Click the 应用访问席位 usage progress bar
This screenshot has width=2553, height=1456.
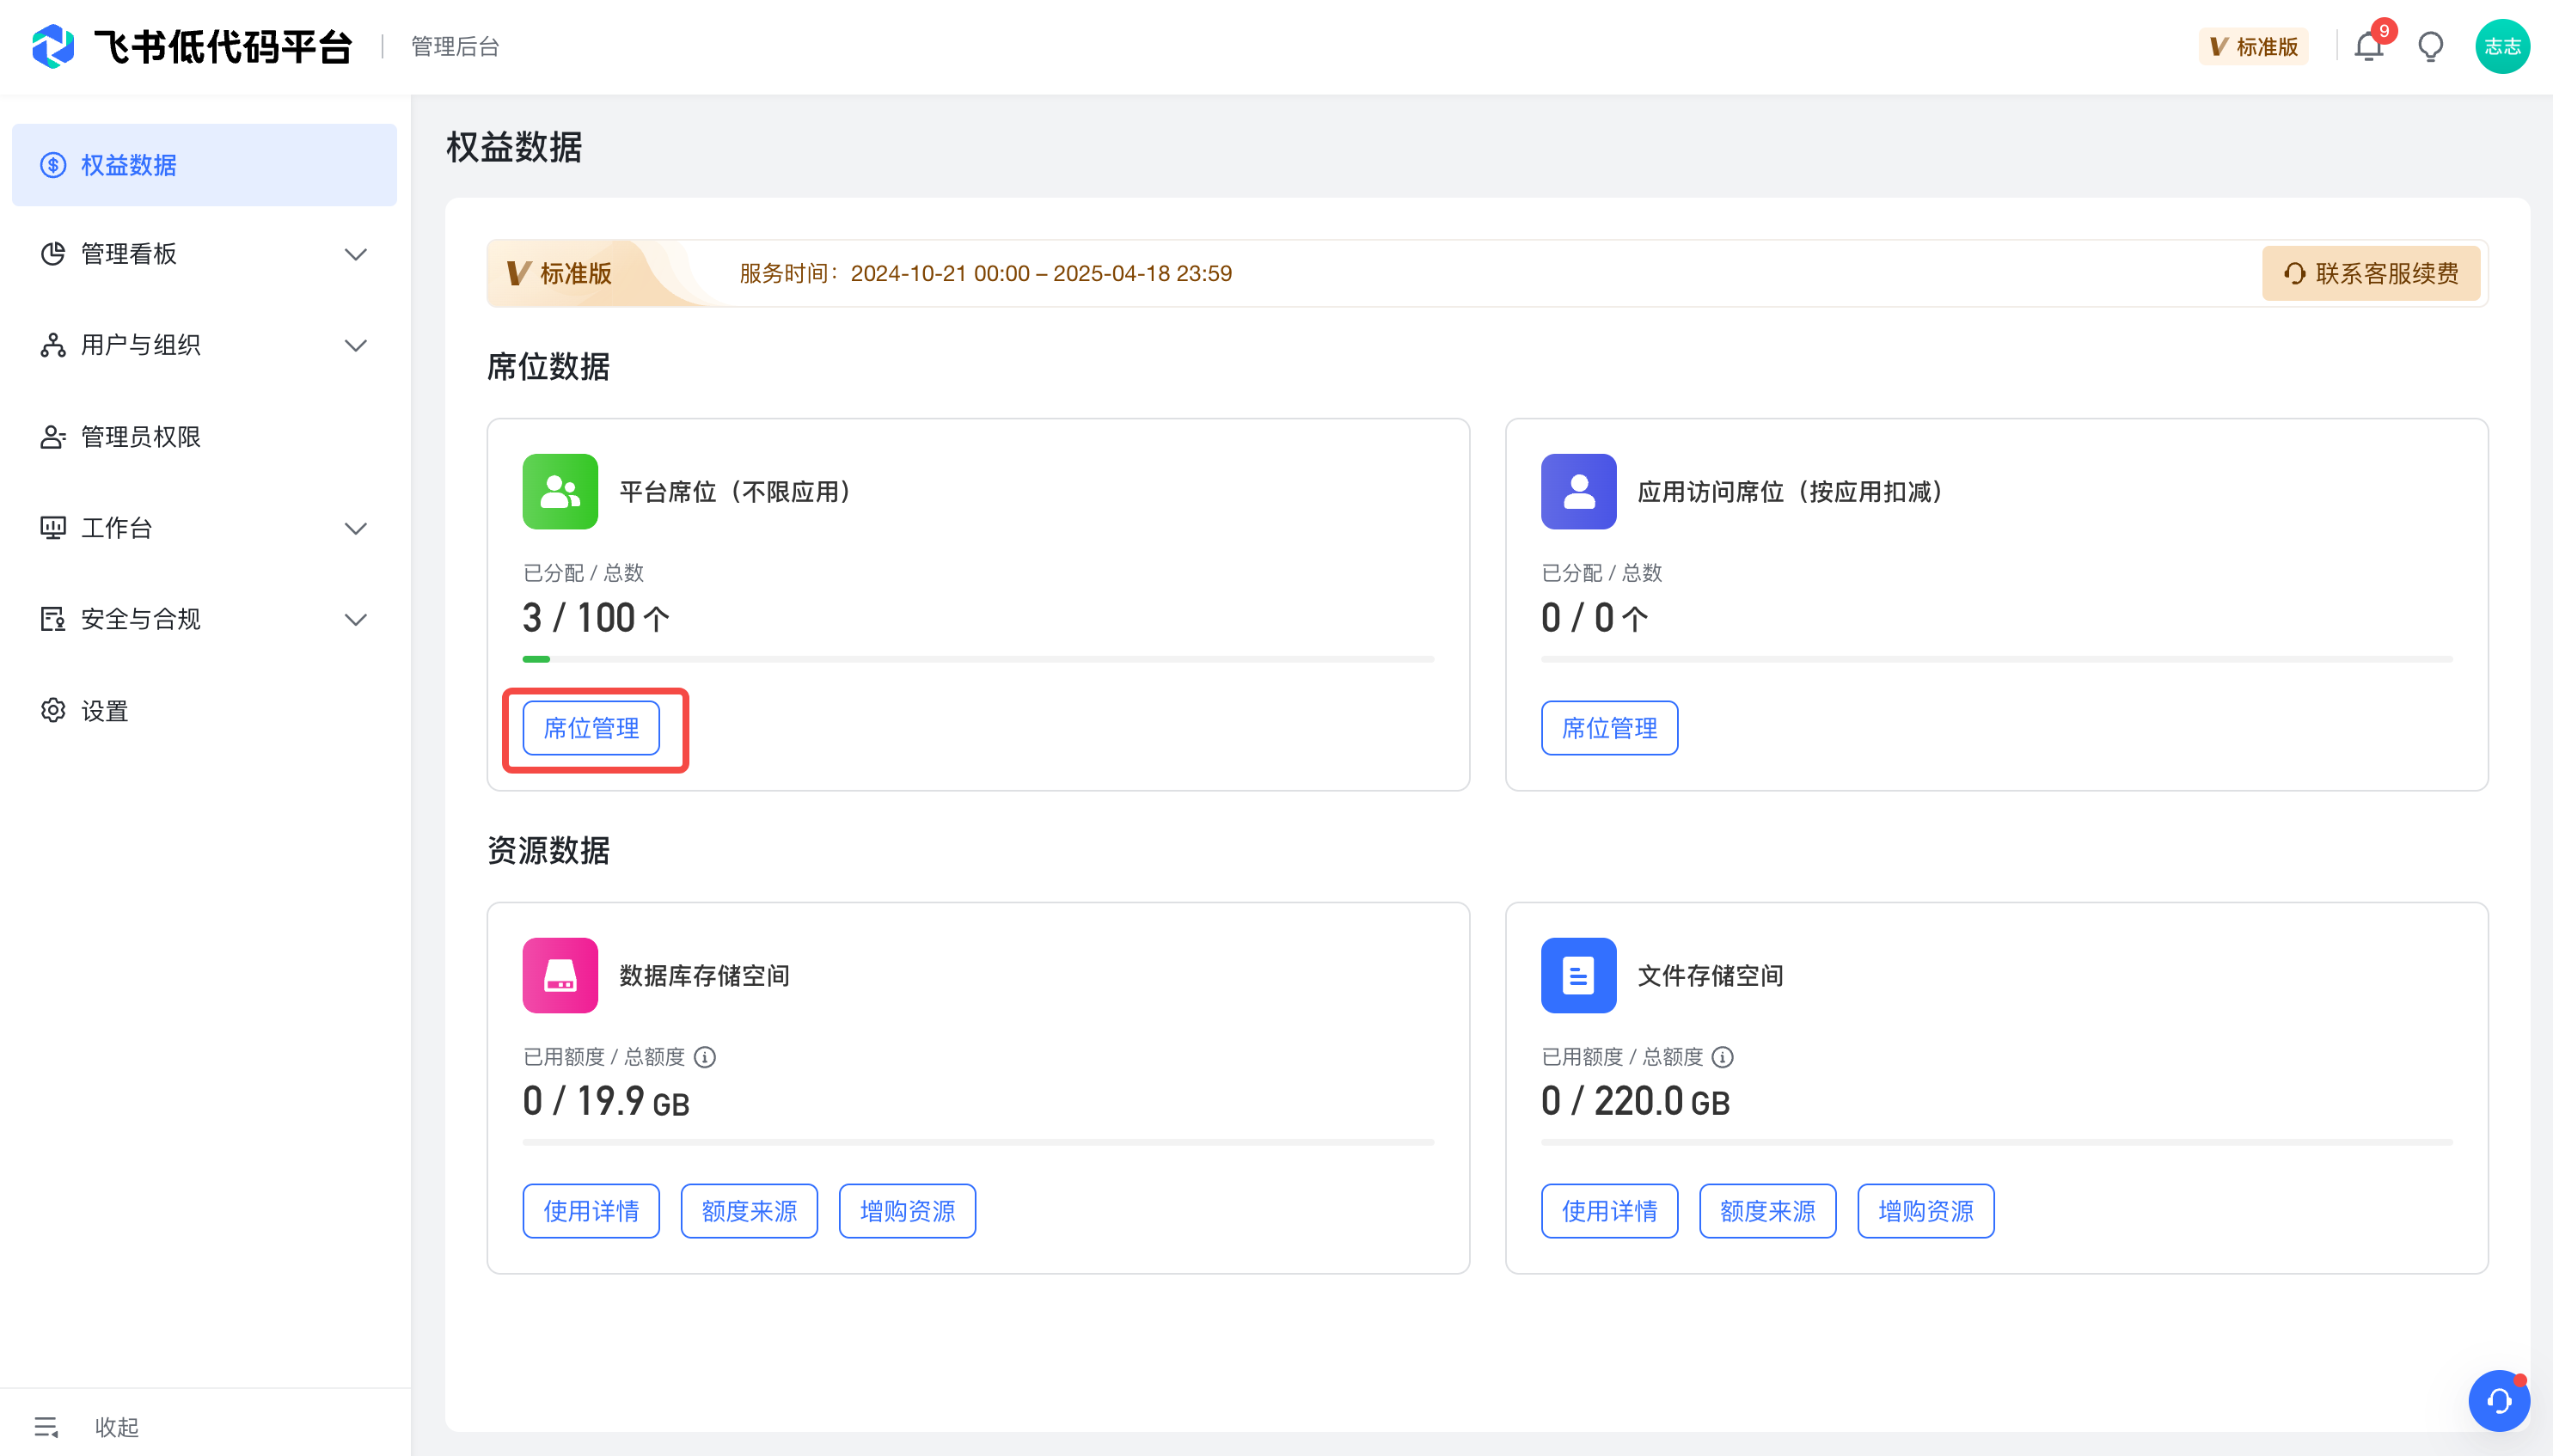point(1996,660)
